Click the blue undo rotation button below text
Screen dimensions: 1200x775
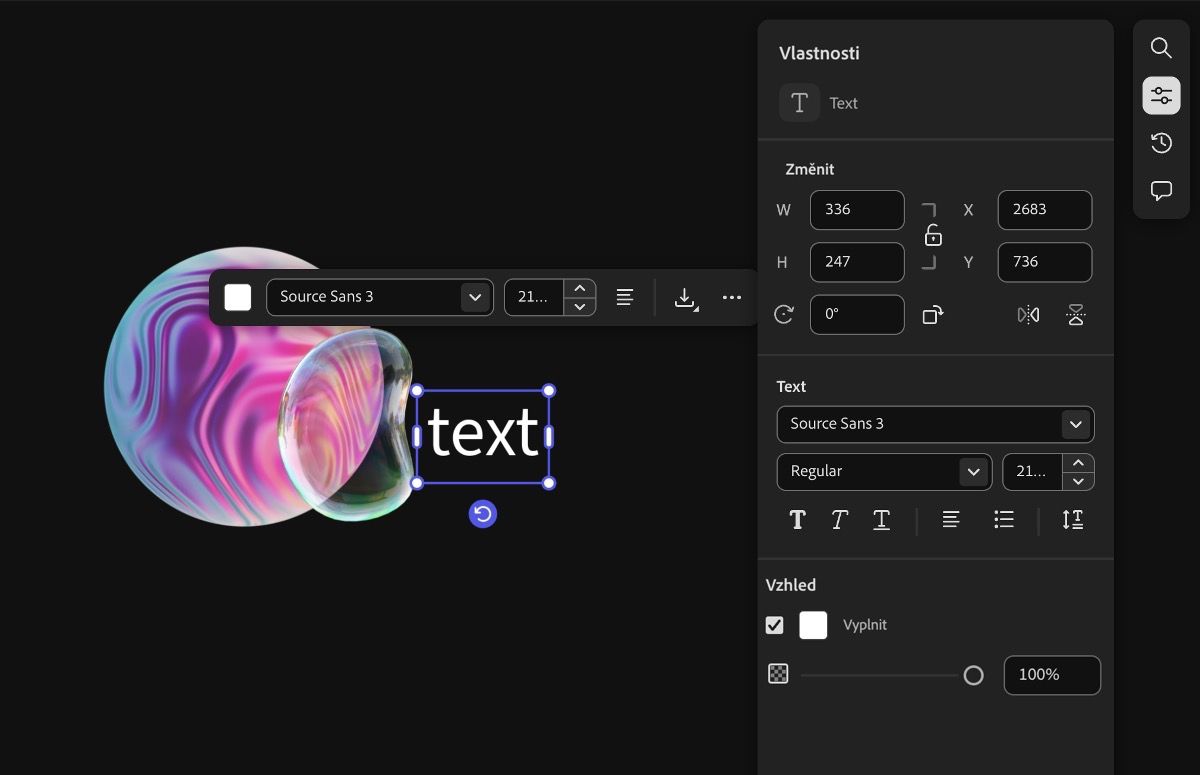pos(483,513)
